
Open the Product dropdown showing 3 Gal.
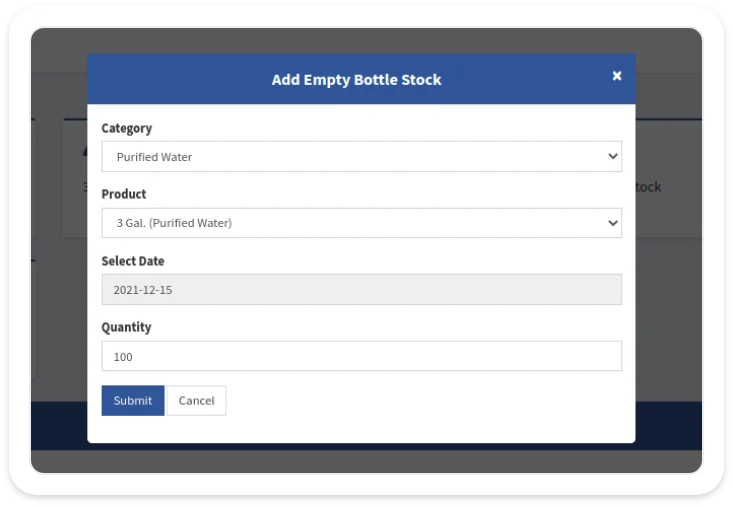(x=361, y=223)
